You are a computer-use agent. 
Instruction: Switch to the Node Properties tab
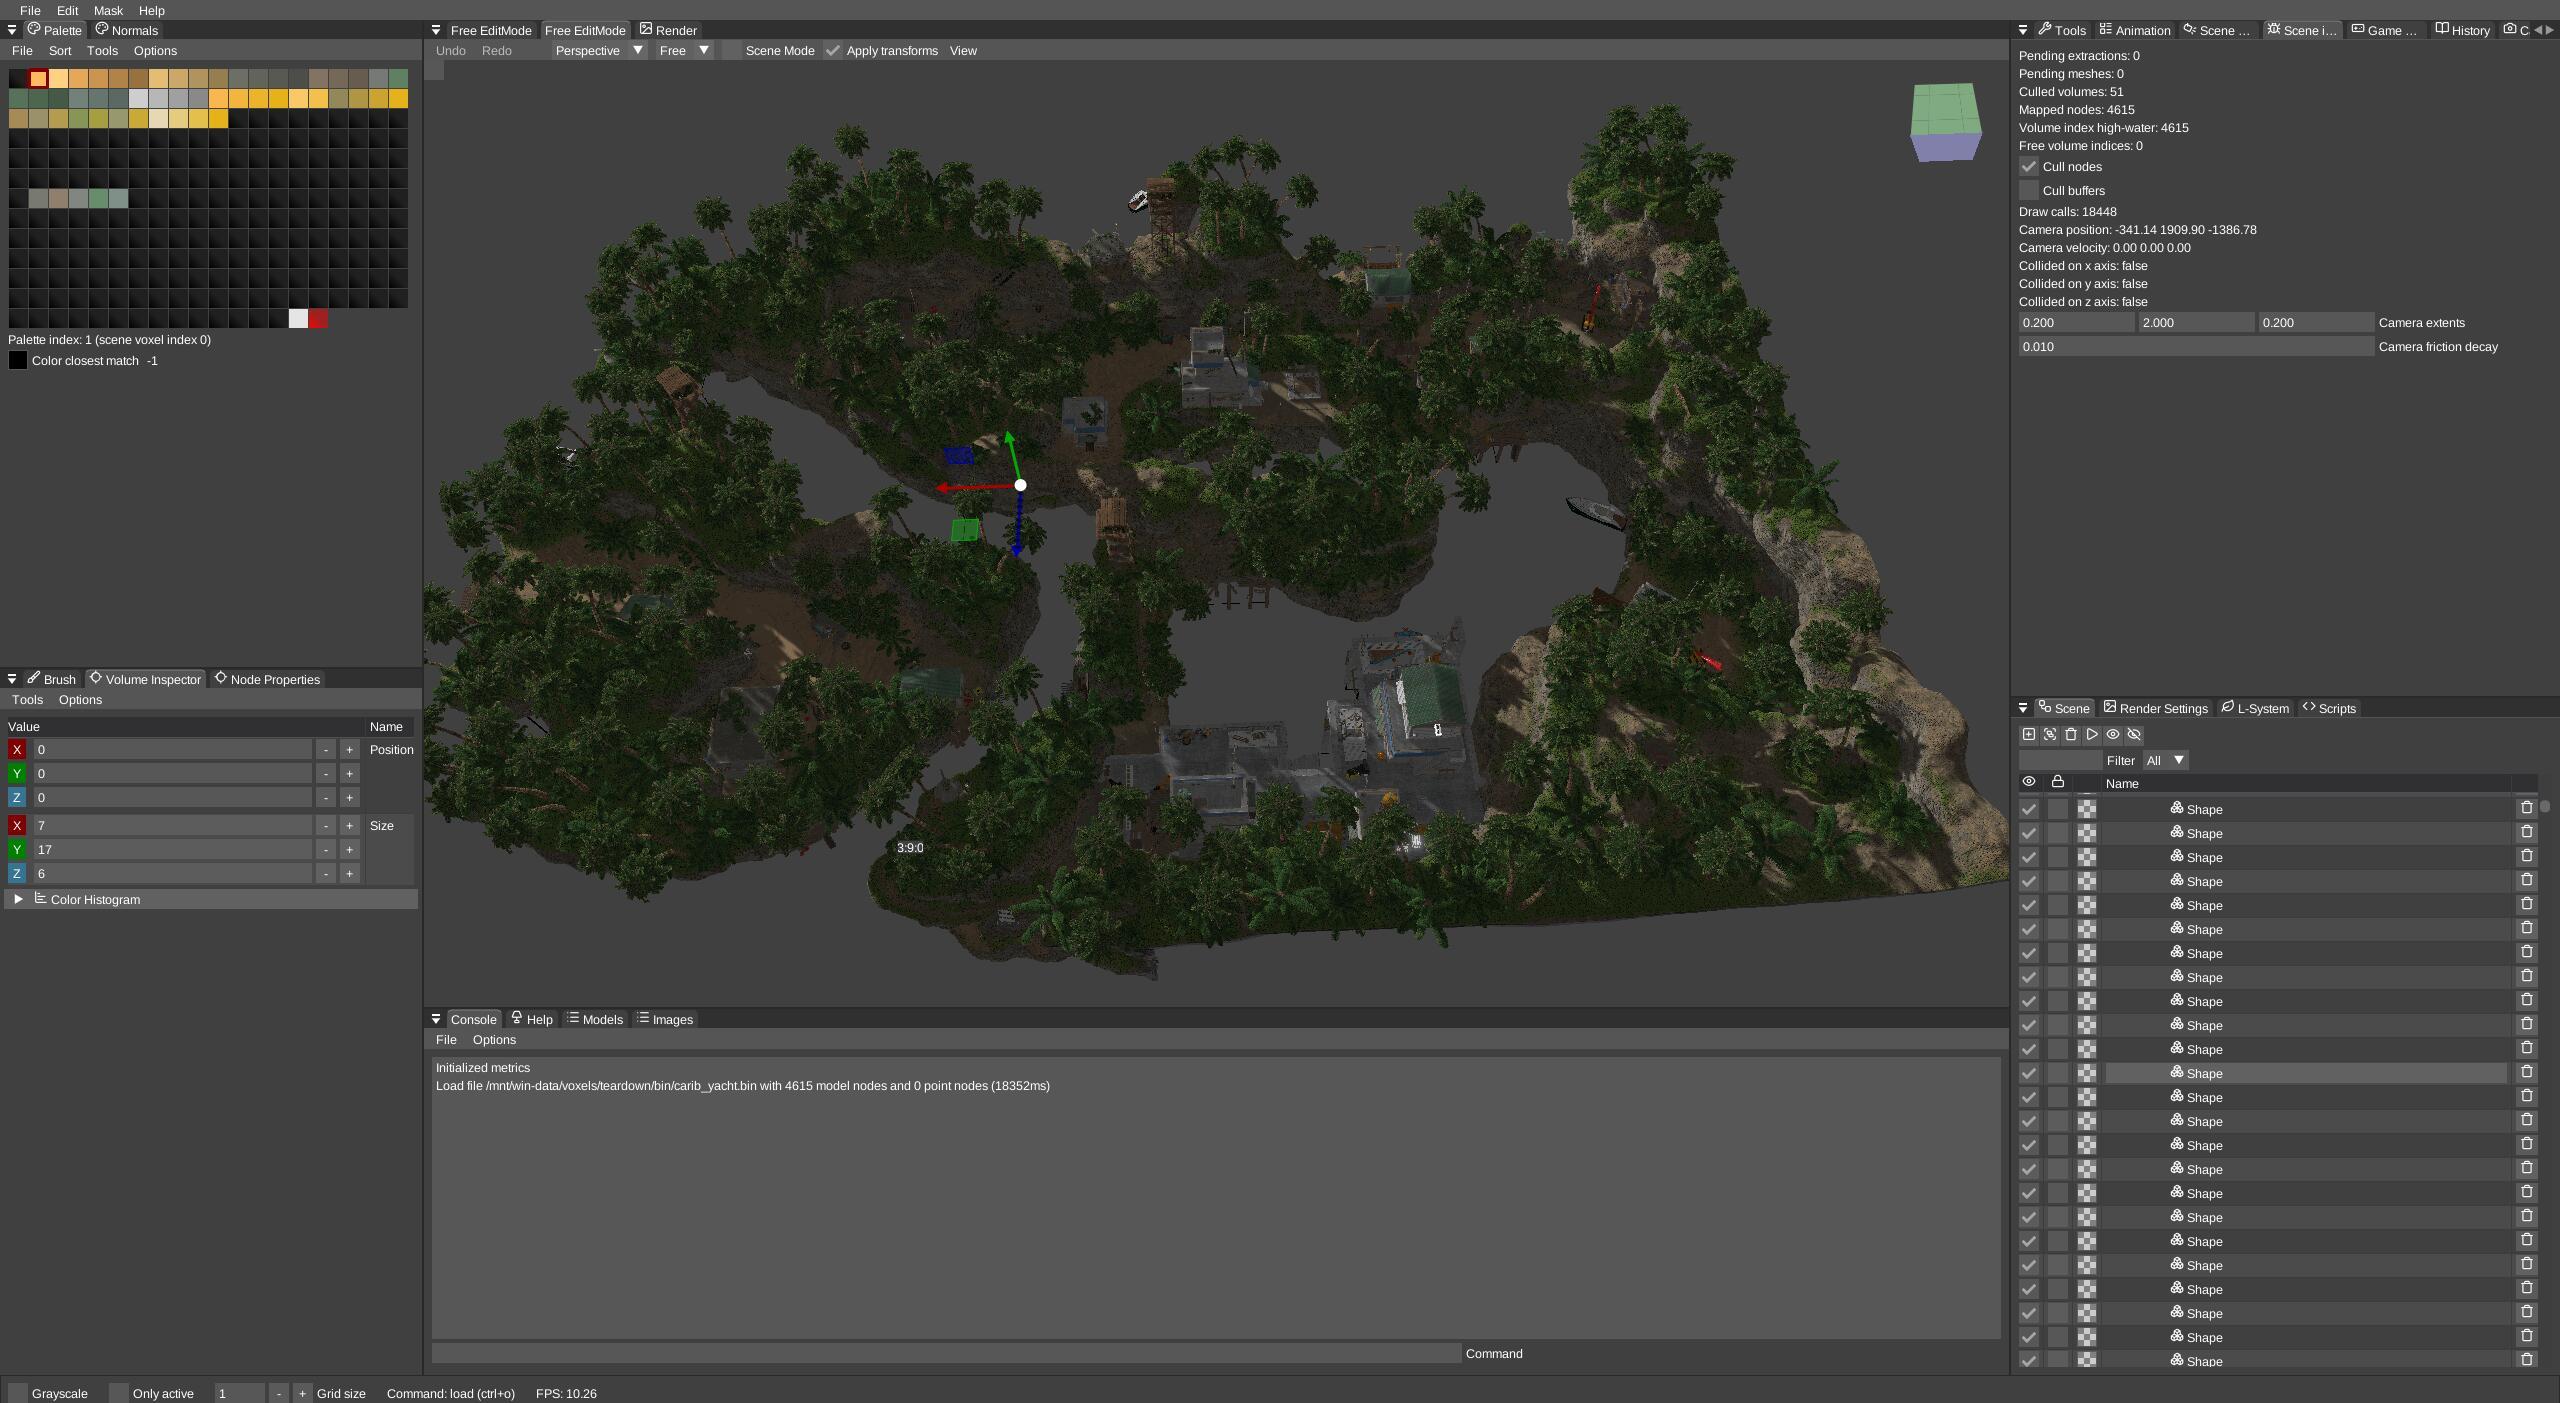point(267,679)
